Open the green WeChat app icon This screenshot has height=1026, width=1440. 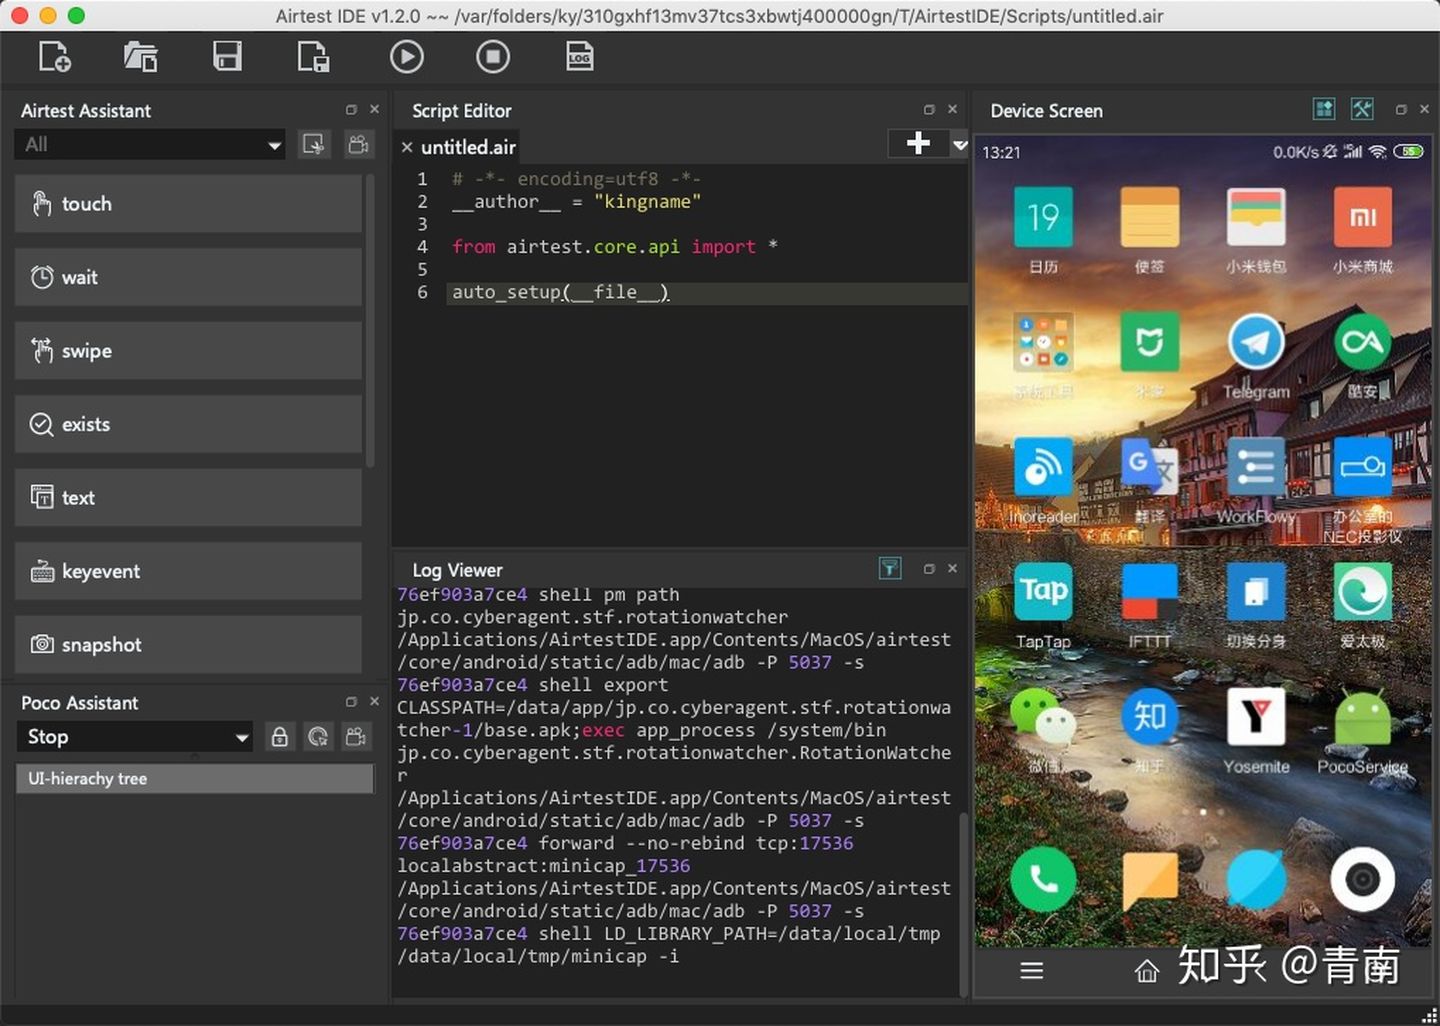point(1043,716)
